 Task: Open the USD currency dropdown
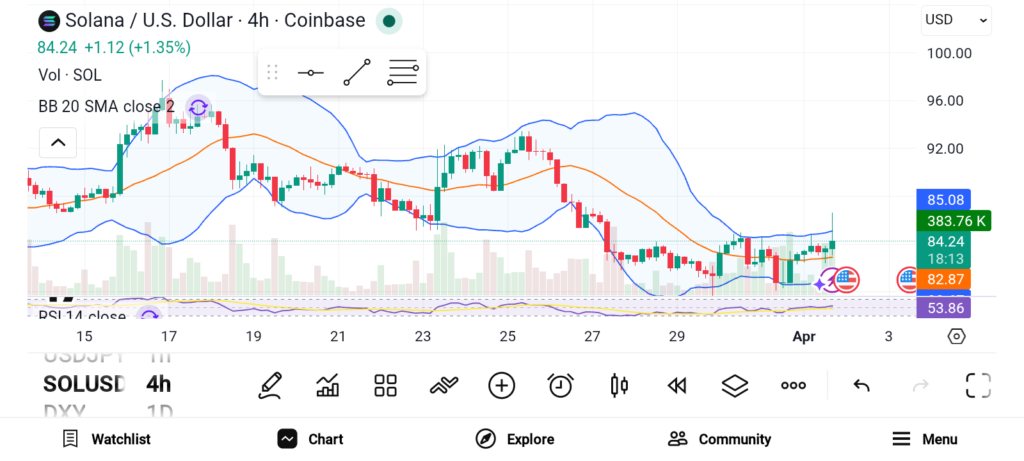click(956, 19)
